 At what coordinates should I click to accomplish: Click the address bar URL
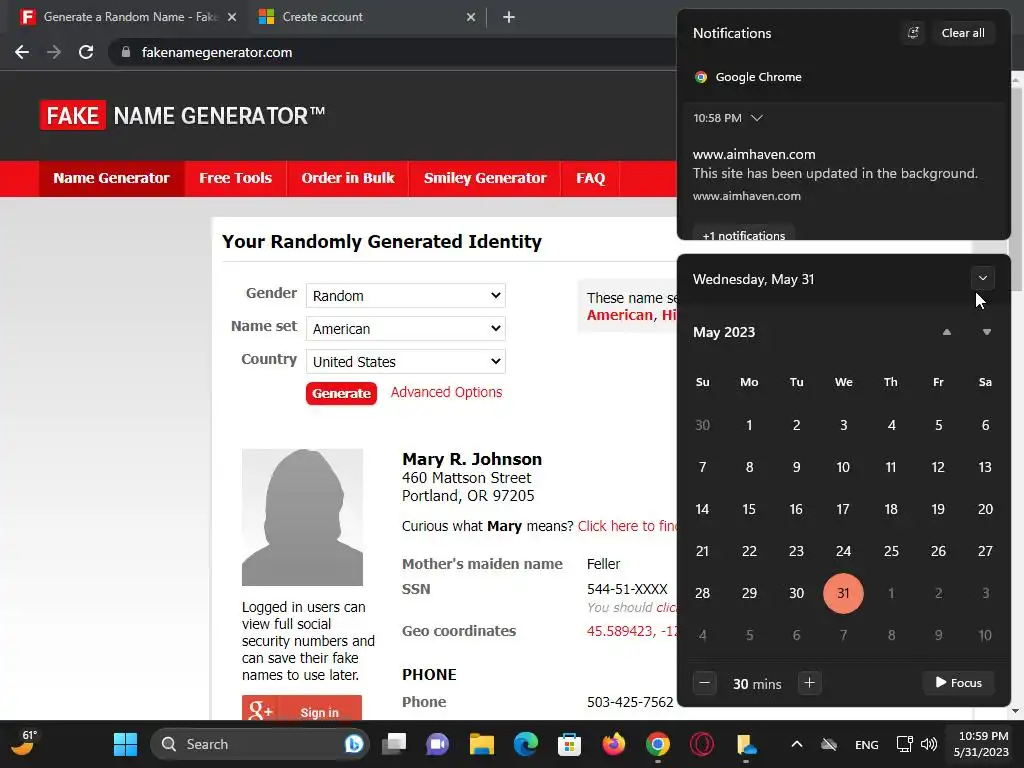[217, 52]
